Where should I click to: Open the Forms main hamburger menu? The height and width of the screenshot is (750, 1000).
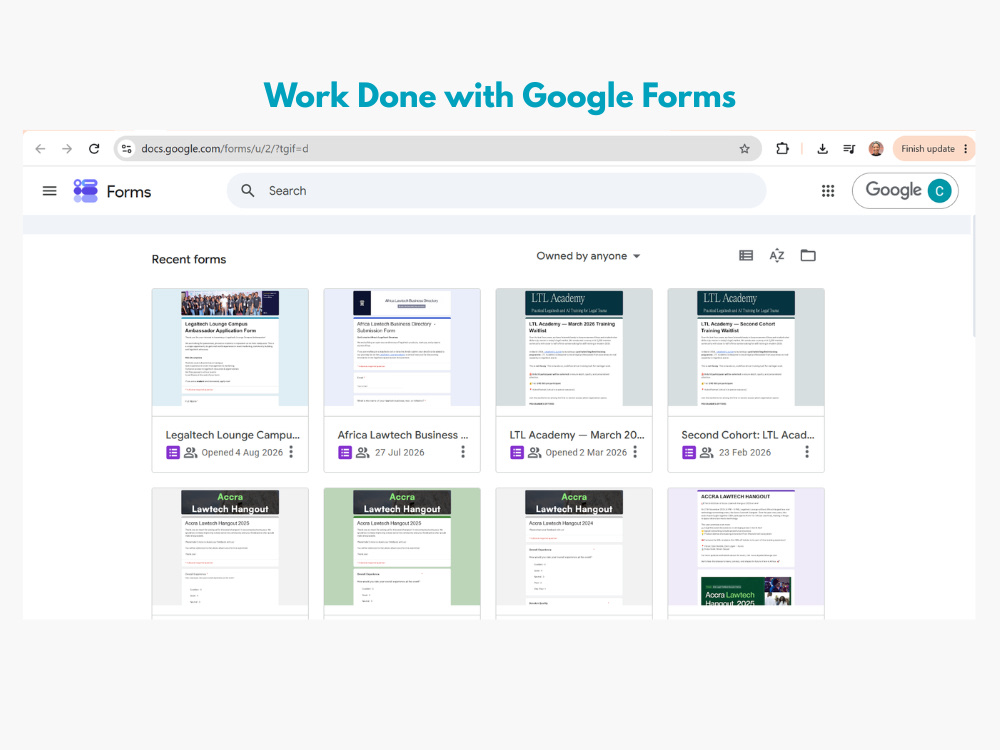coord(50,191)
